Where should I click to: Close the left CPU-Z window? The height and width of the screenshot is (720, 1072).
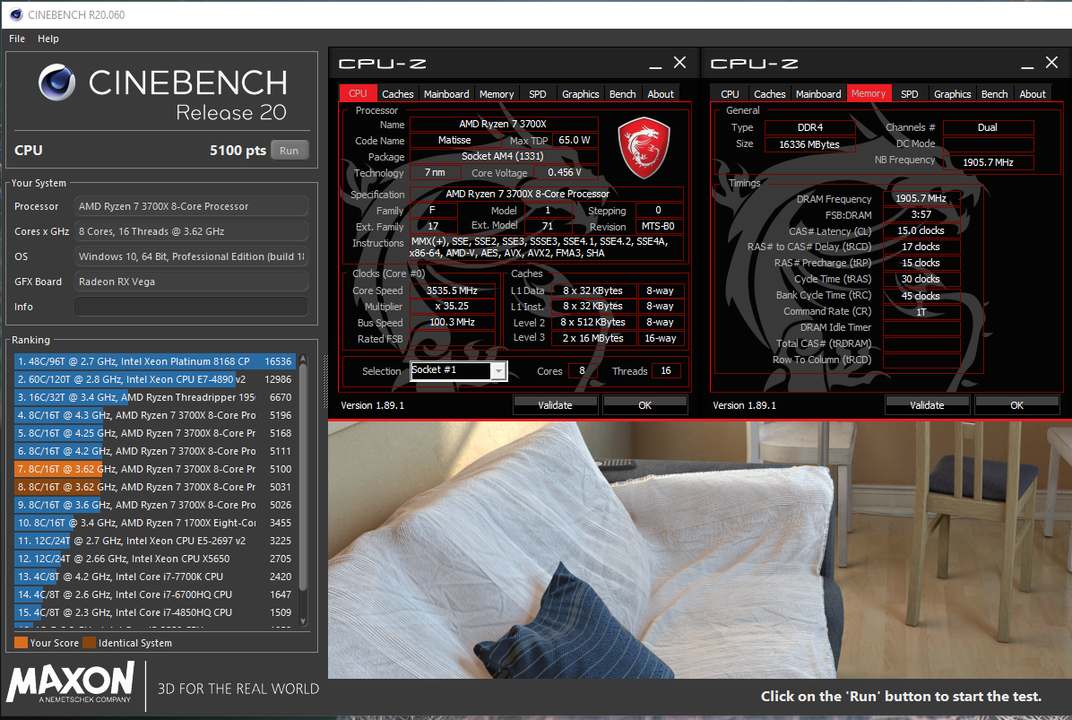pos(680,63)
